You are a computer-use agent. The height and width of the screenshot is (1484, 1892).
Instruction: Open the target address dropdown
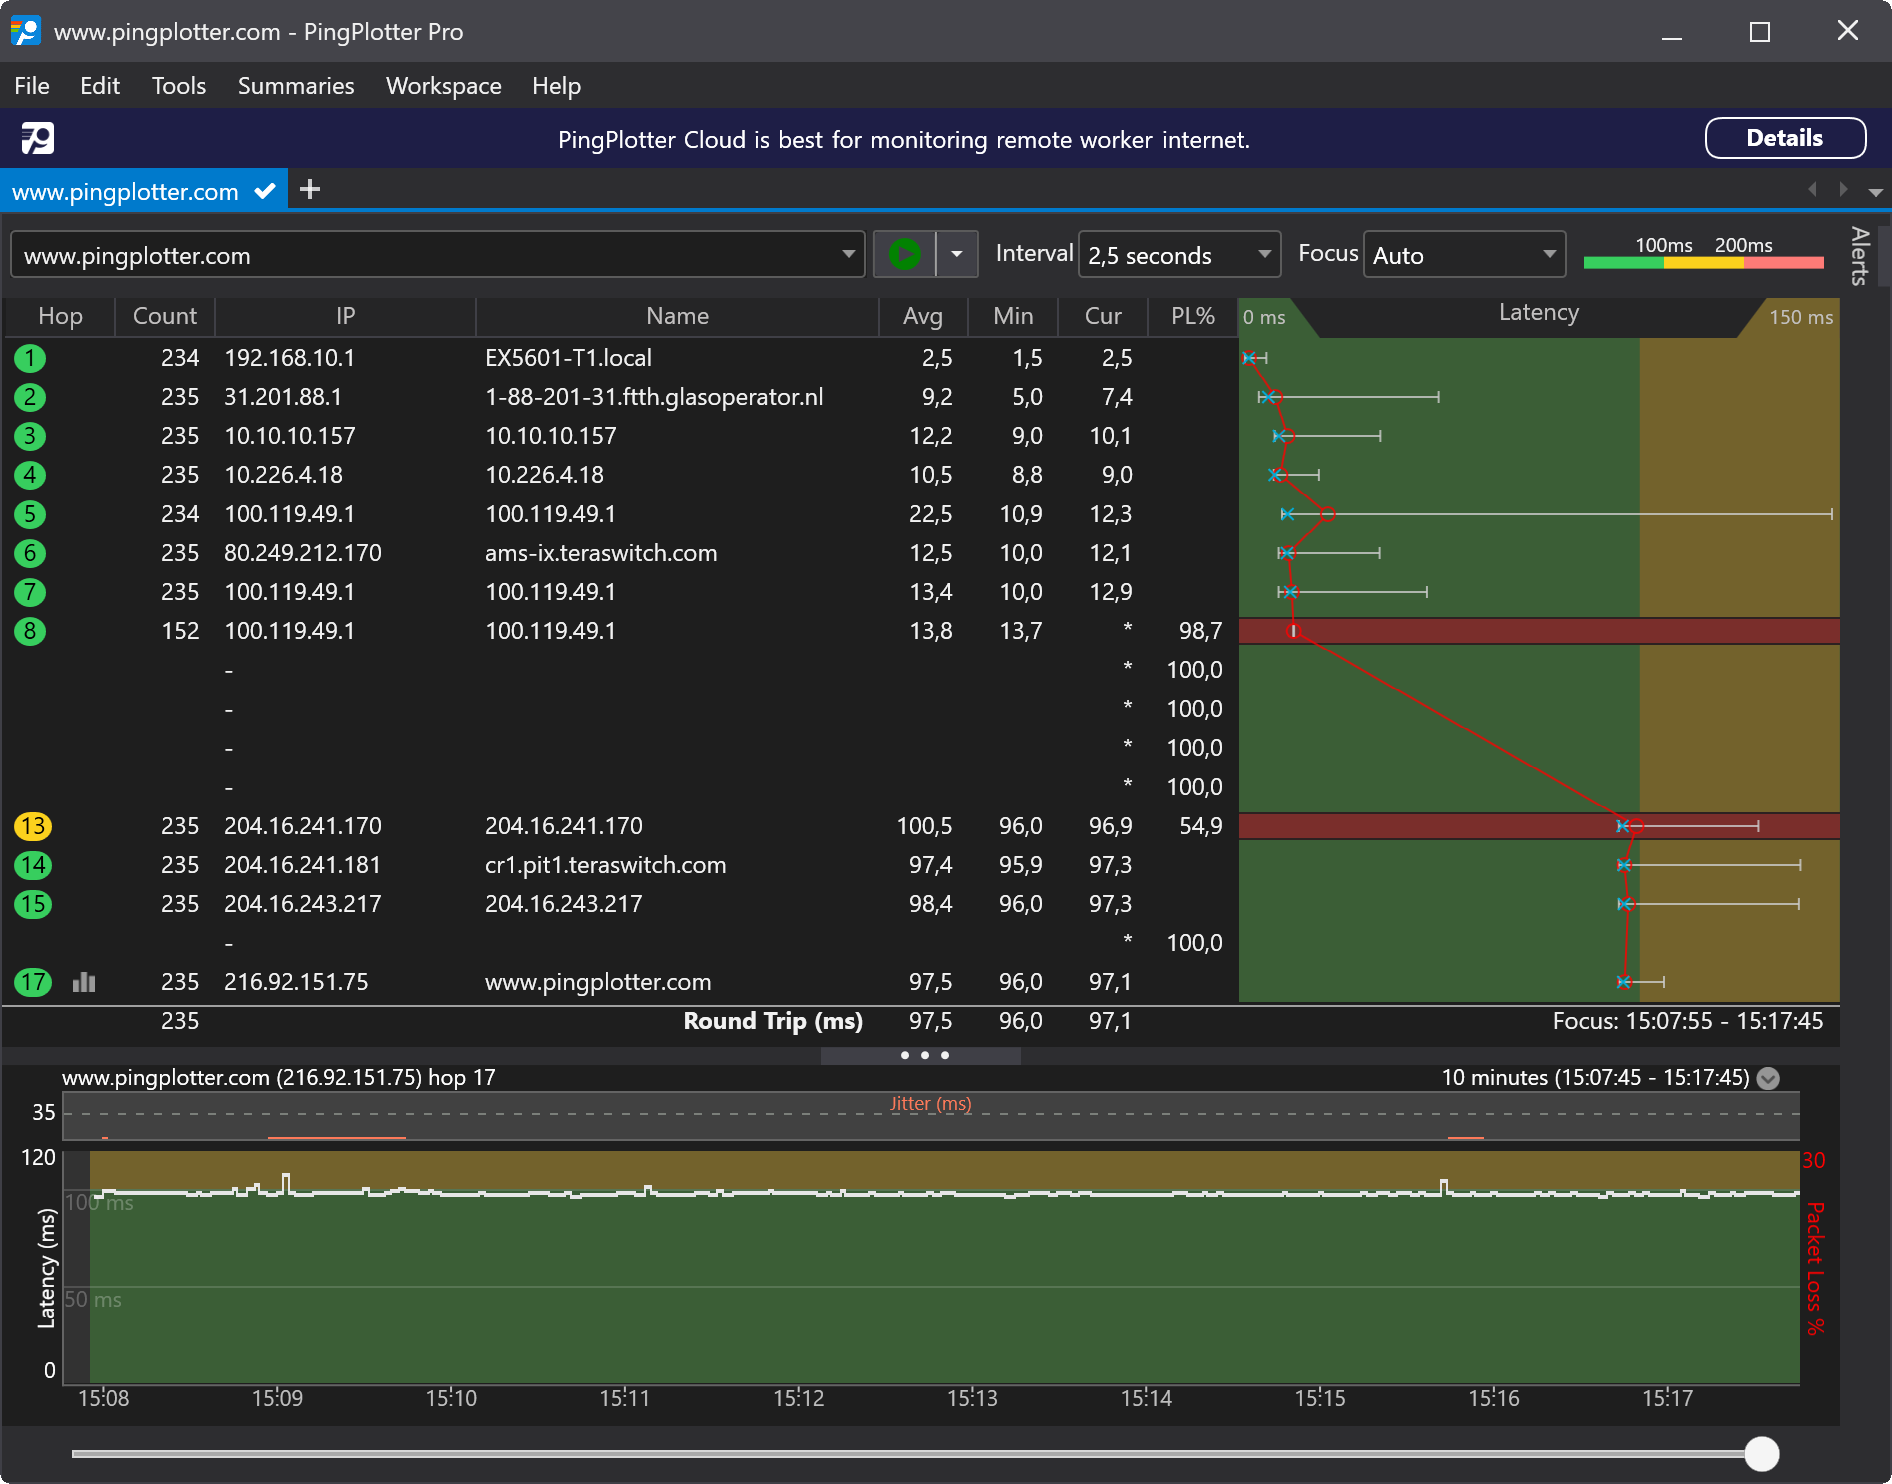[x=848, y=254]
